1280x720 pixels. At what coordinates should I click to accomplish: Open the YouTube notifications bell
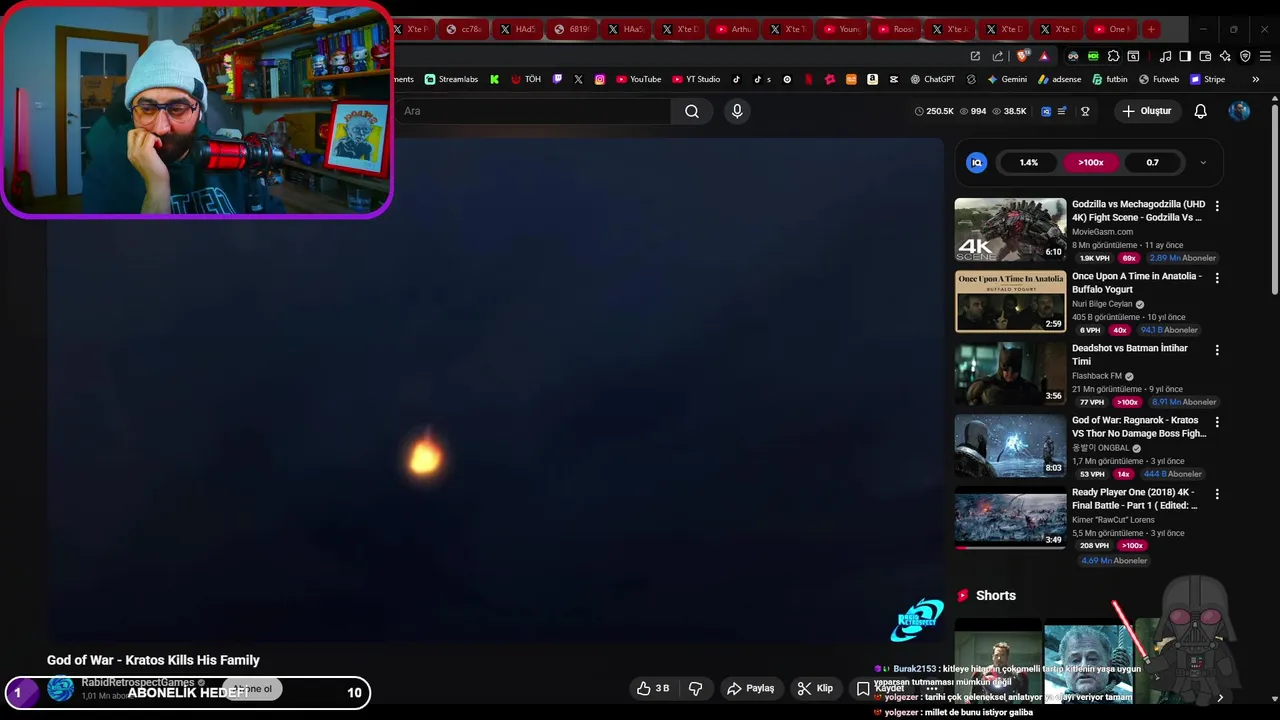pos(1200,111)
